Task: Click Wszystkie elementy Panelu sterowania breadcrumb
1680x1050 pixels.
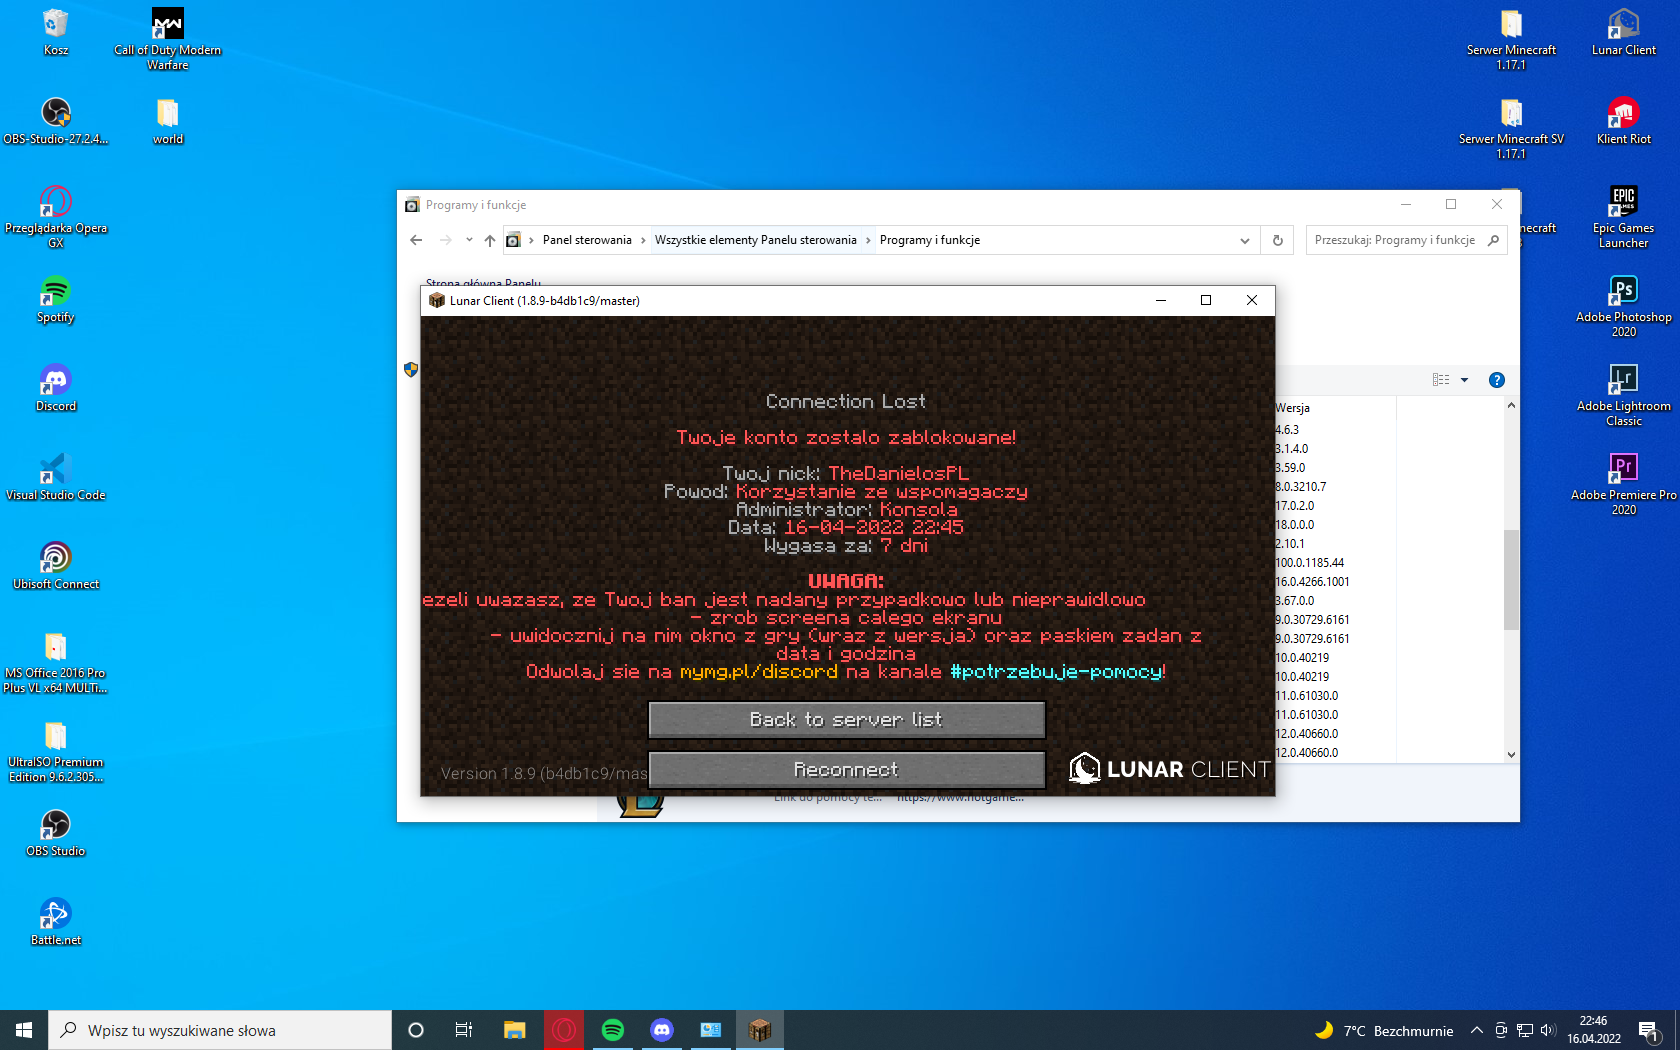Action: (x=755, y=240)
